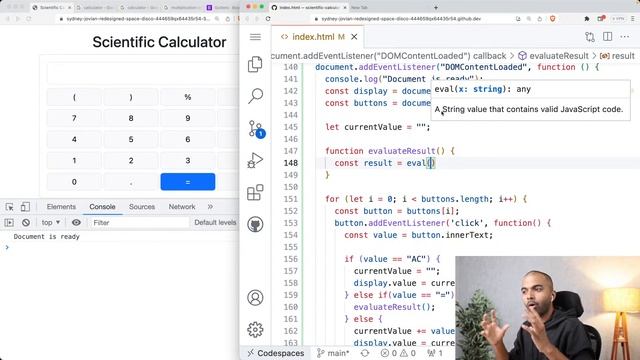Click the calculator ) button
The height and width of the screenshot is (360, 640).
coord(131,97)
